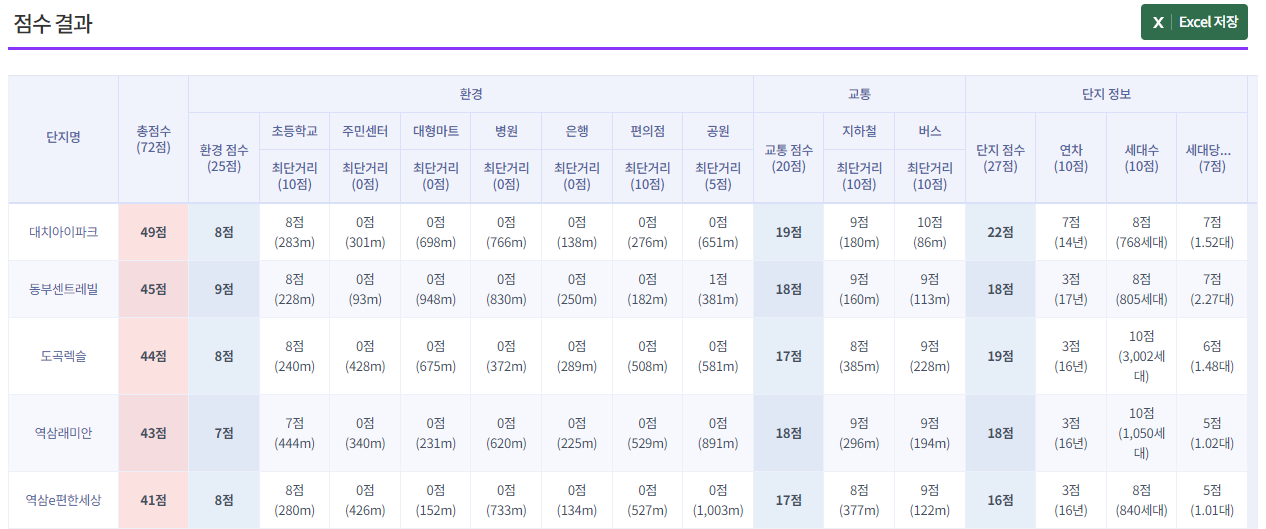The image size is (1266, 529).
Task: Click the 환경 점수 column header
Action: pos(224,158)
